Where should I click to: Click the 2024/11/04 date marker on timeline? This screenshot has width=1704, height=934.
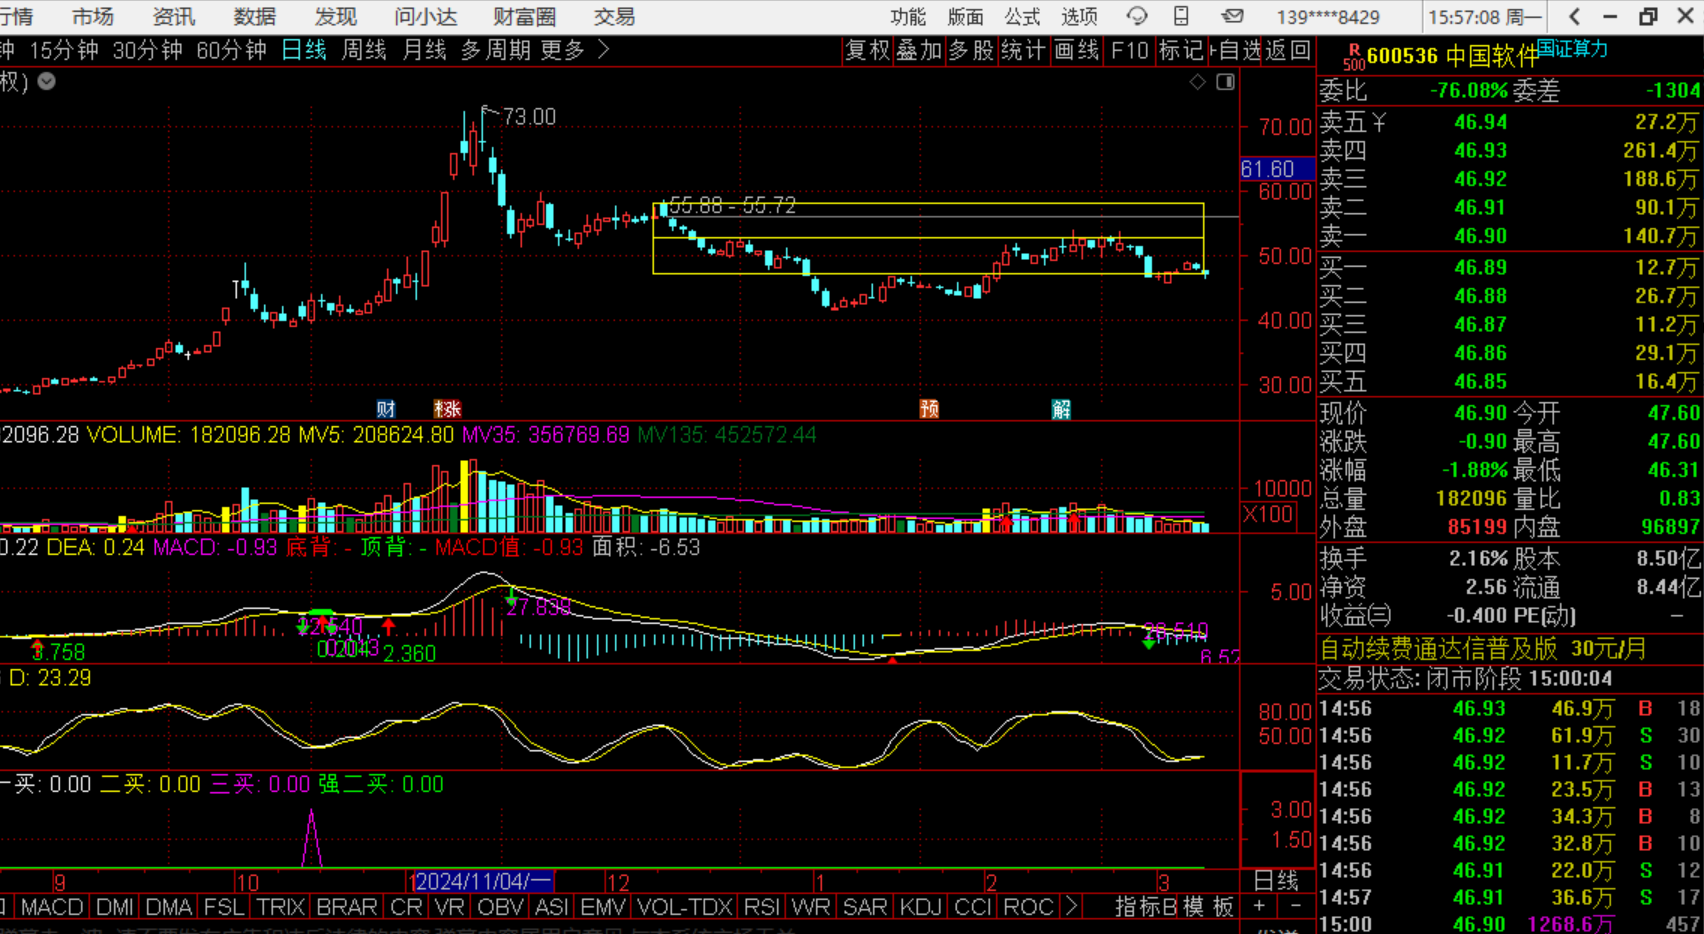click(482, 881)
